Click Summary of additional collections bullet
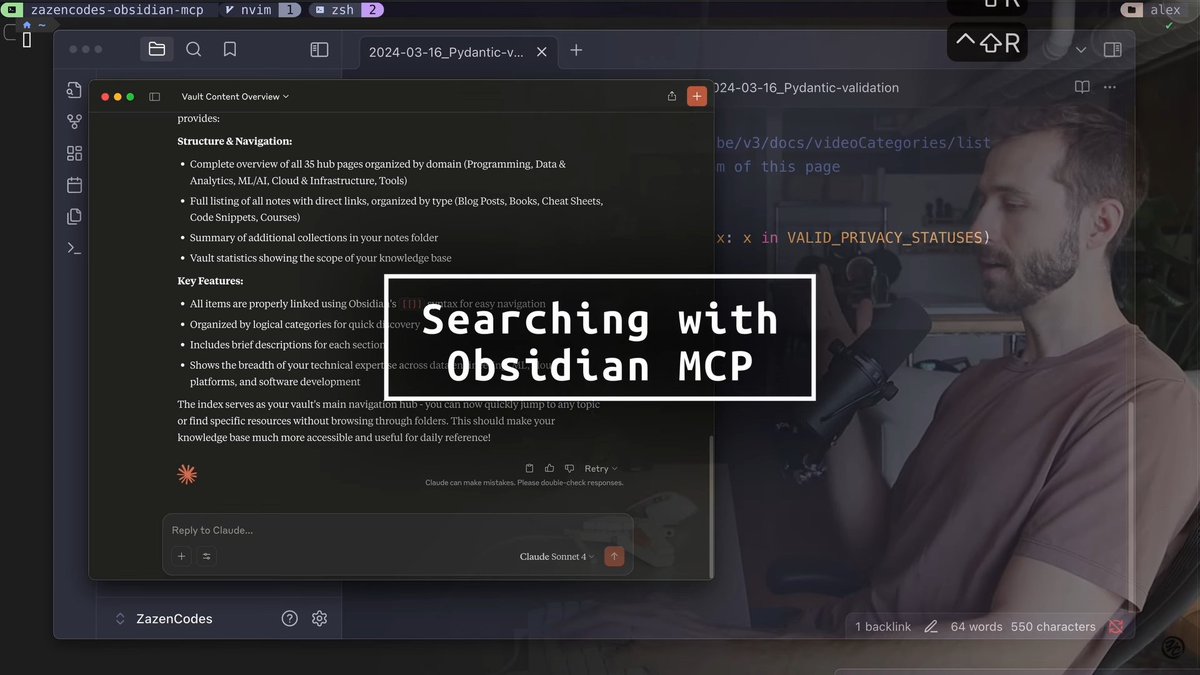Image resolution: width=1200 pixels, height=675 pixels. tap(314, 238)
